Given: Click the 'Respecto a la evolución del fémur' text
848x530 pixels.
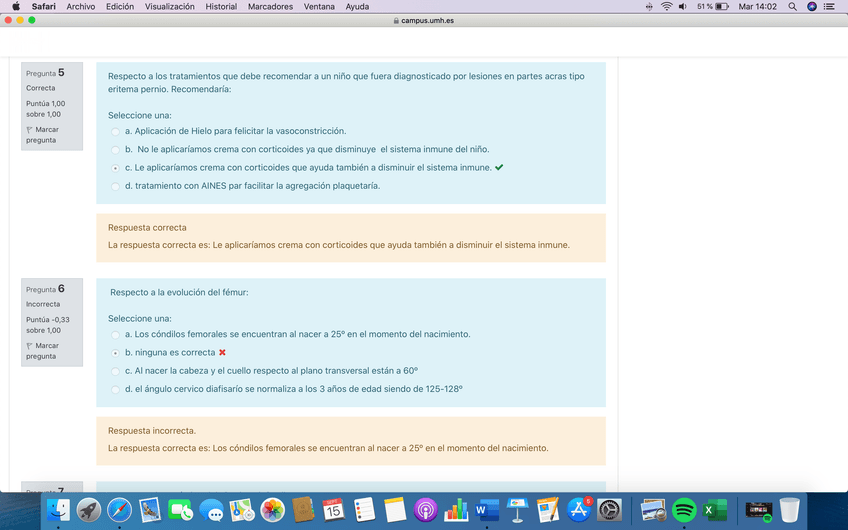Looking at the screenshot, I should [179, 293].
